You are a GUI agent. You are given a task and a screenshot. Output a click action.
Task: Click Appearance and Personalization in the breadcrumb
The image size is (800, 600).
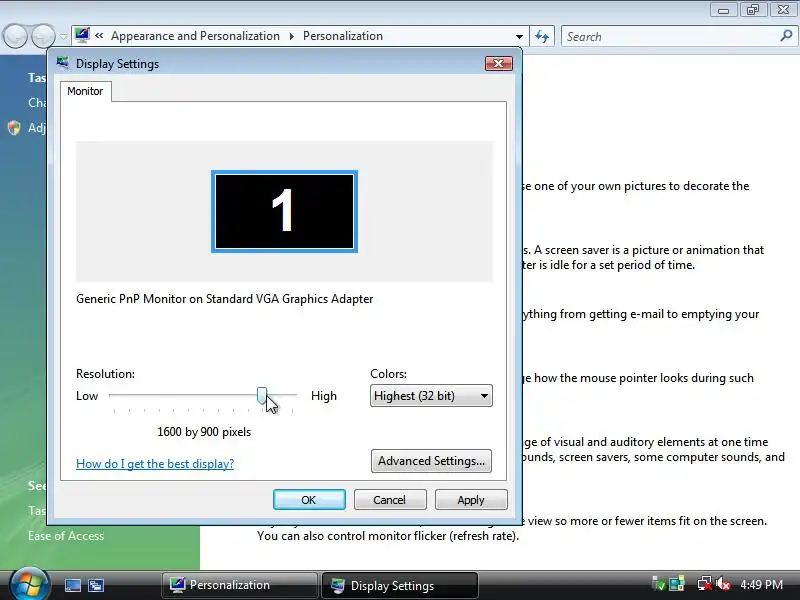[x=195, y=36]
